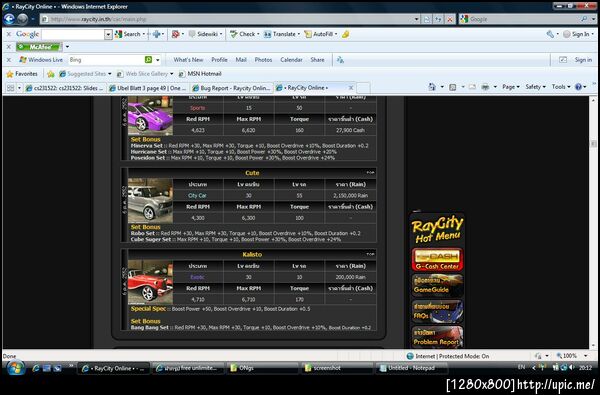The image size is (600, 395).
Task: Click the silver Cute car thumbnail
Action: point(150,201)
